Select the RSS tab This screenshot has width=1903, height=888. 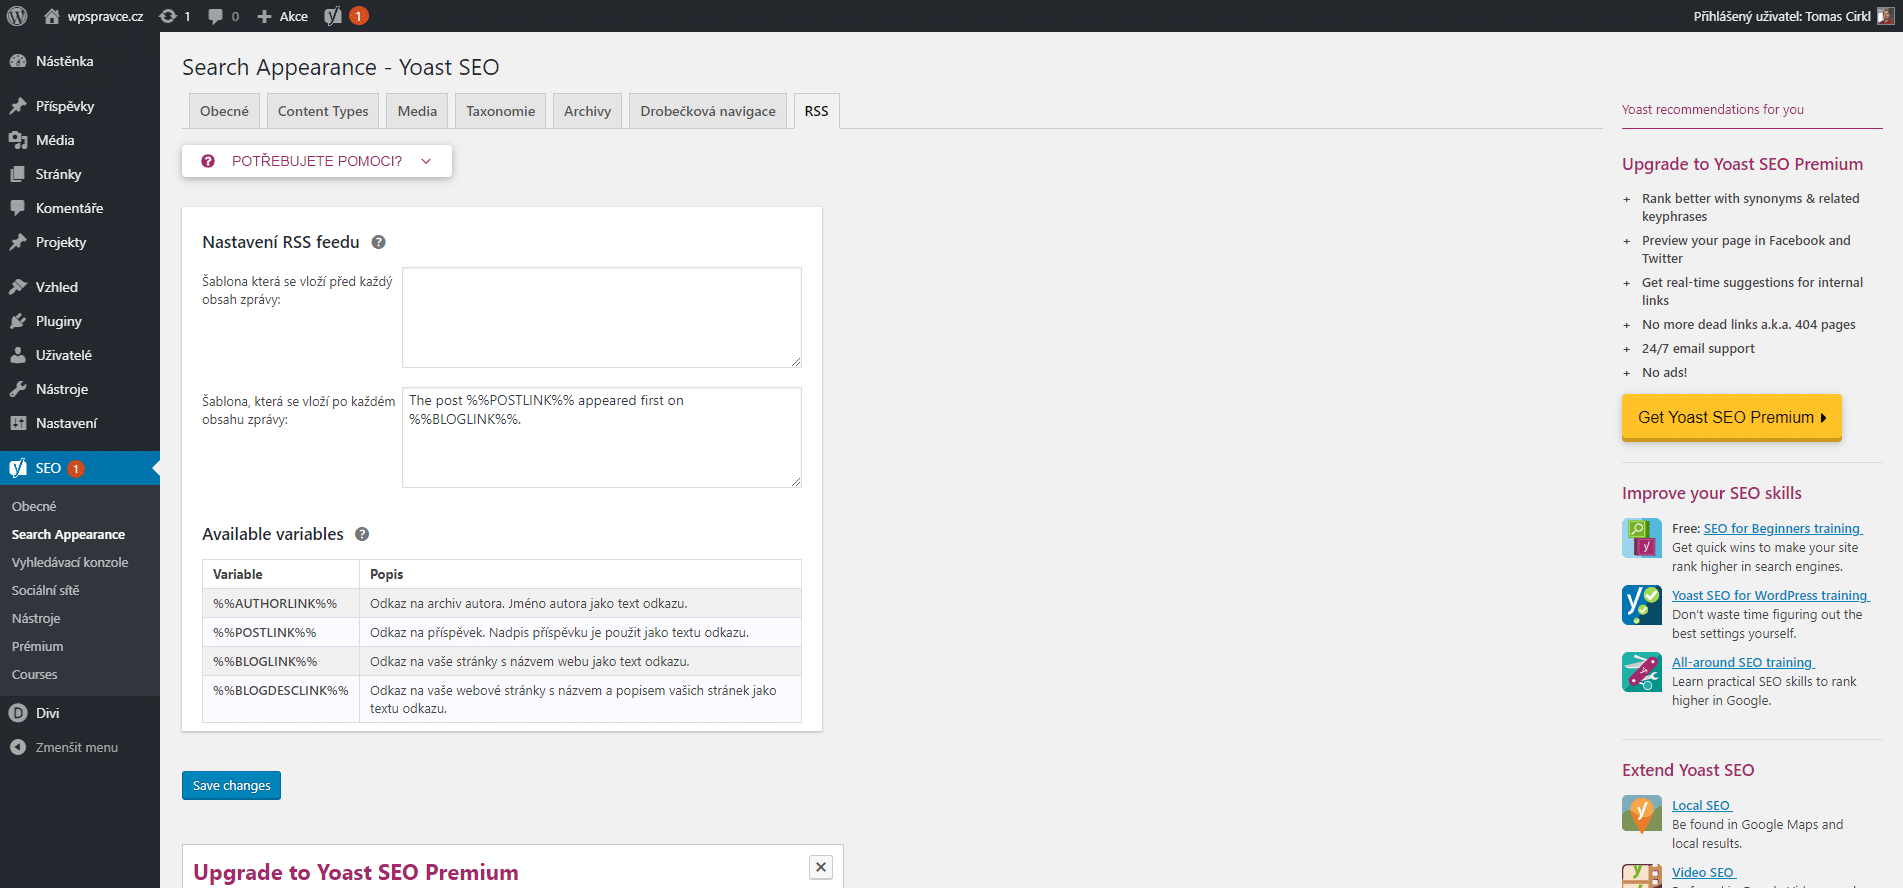[817, 111]
